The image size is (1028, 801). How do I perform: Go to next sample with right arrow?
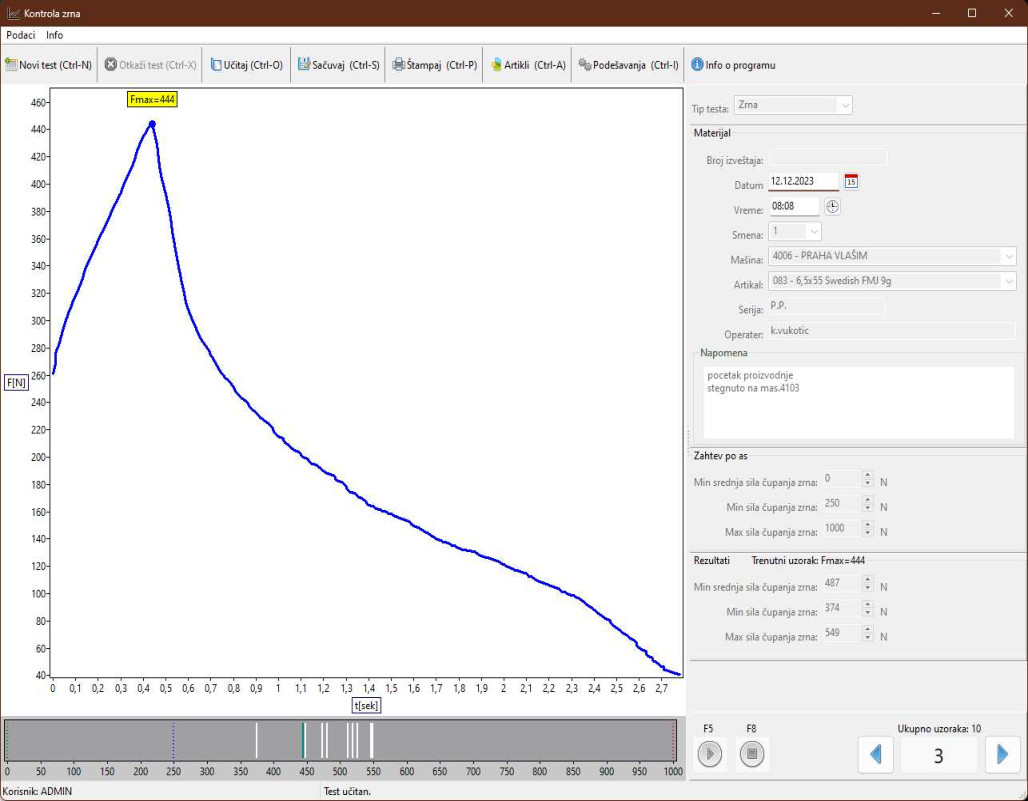point(1002,754)
